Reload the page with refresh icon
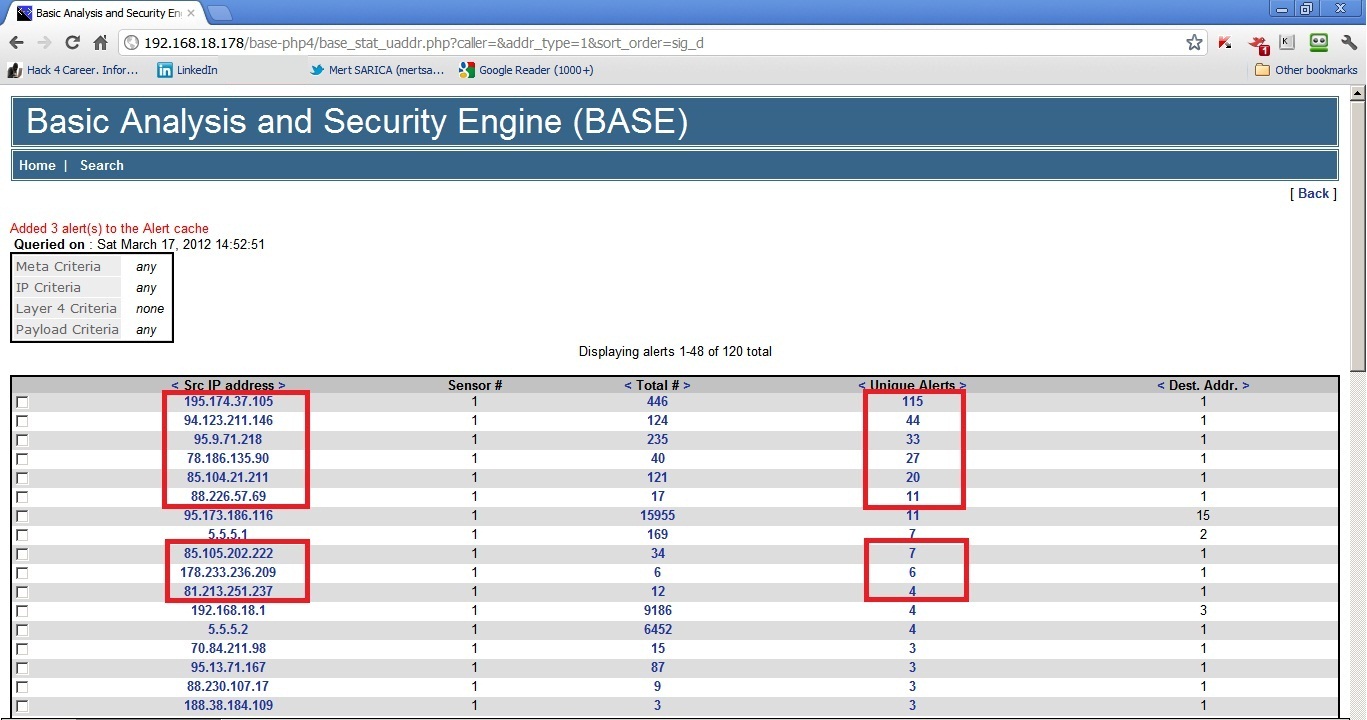This screenshot has height=720, width=1367. [x=72, y=43]
